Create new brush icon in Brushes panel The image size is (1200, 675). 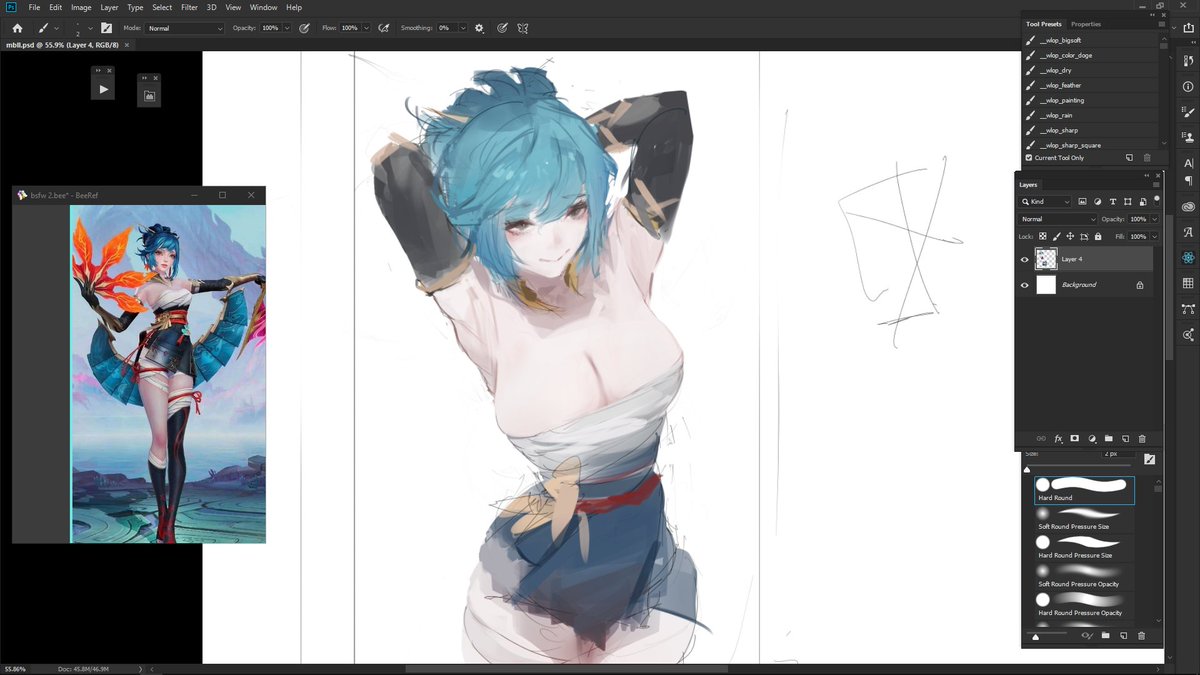coord(1124,635)
